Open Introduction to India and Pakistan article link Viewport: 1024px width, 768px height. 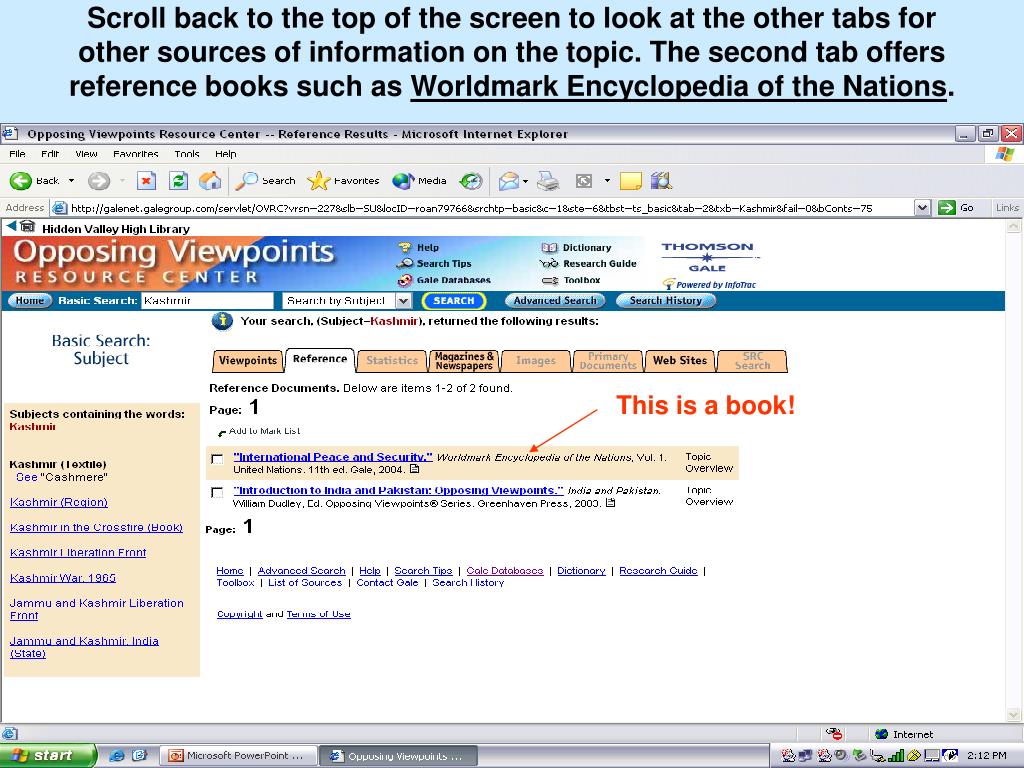click(x=398, y=490)
